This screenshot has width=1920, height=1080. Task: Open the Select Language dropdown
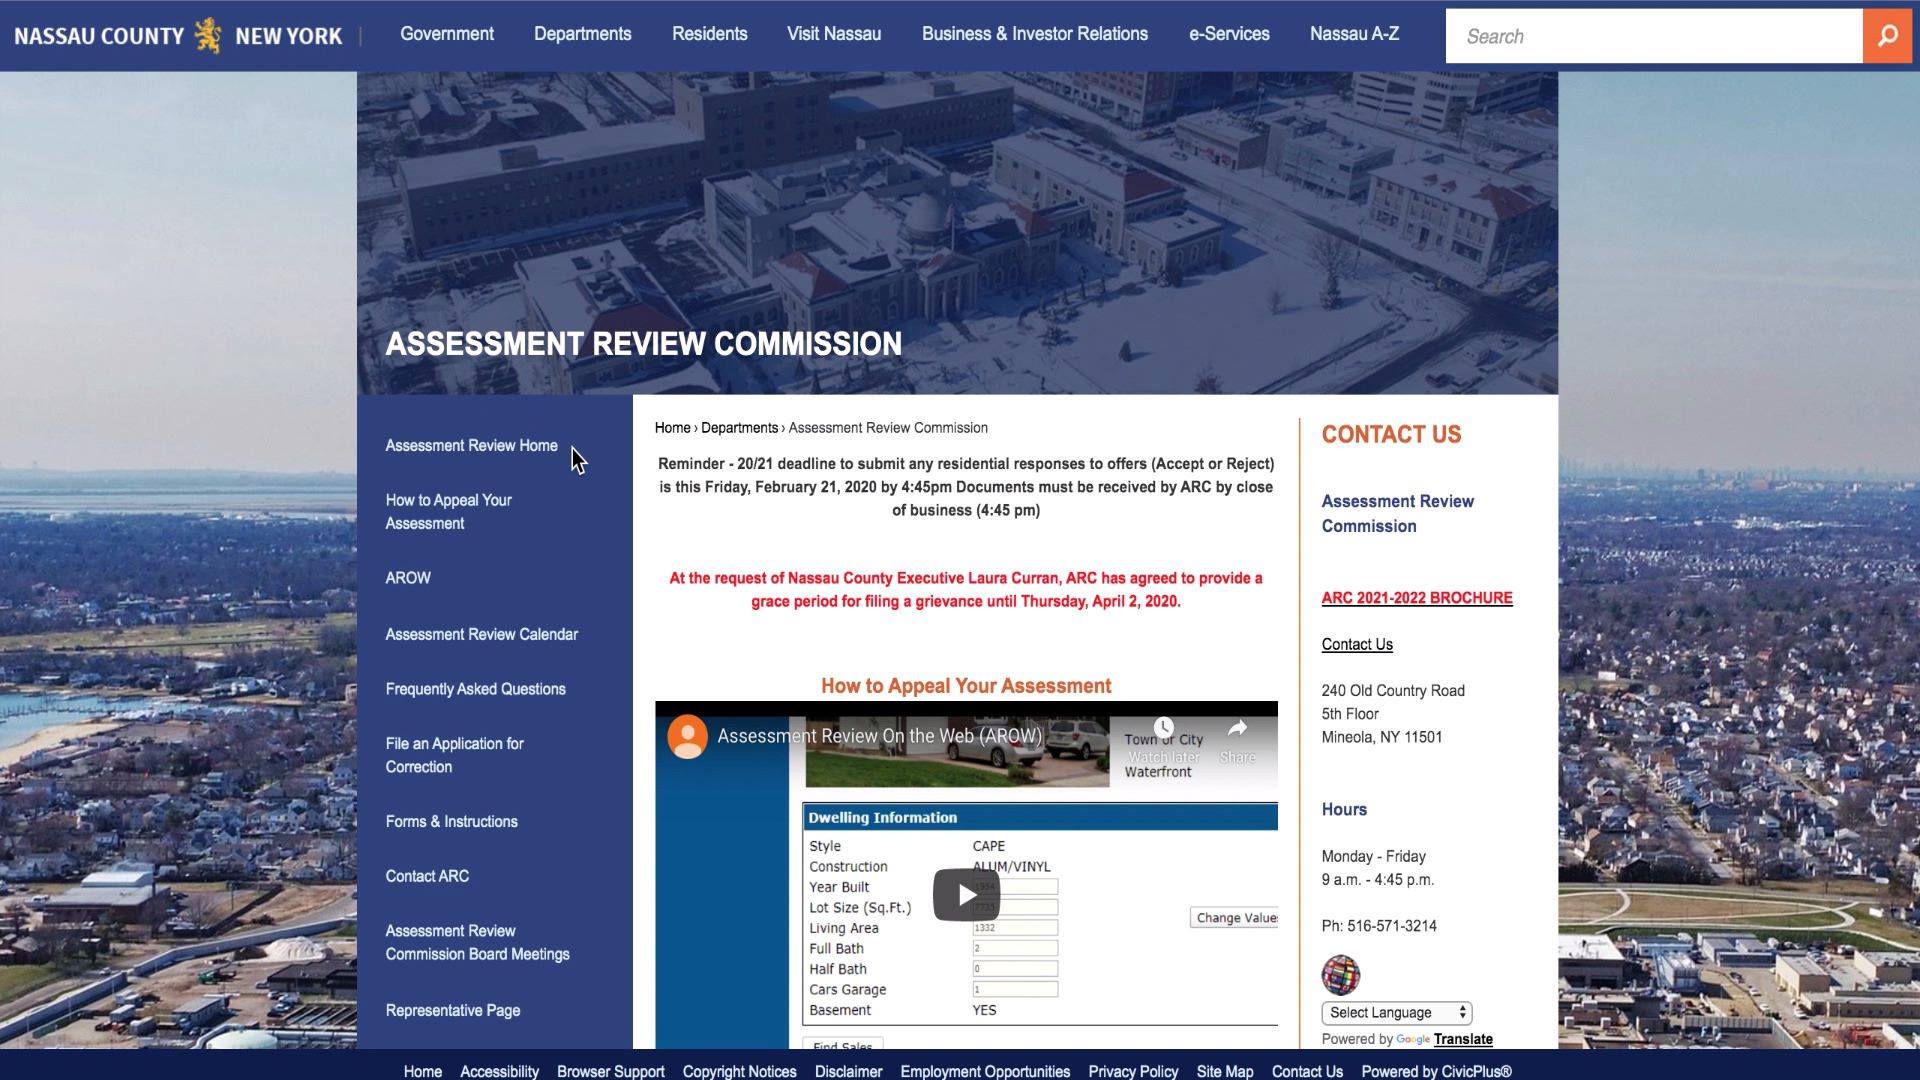coord(1397,1013)
